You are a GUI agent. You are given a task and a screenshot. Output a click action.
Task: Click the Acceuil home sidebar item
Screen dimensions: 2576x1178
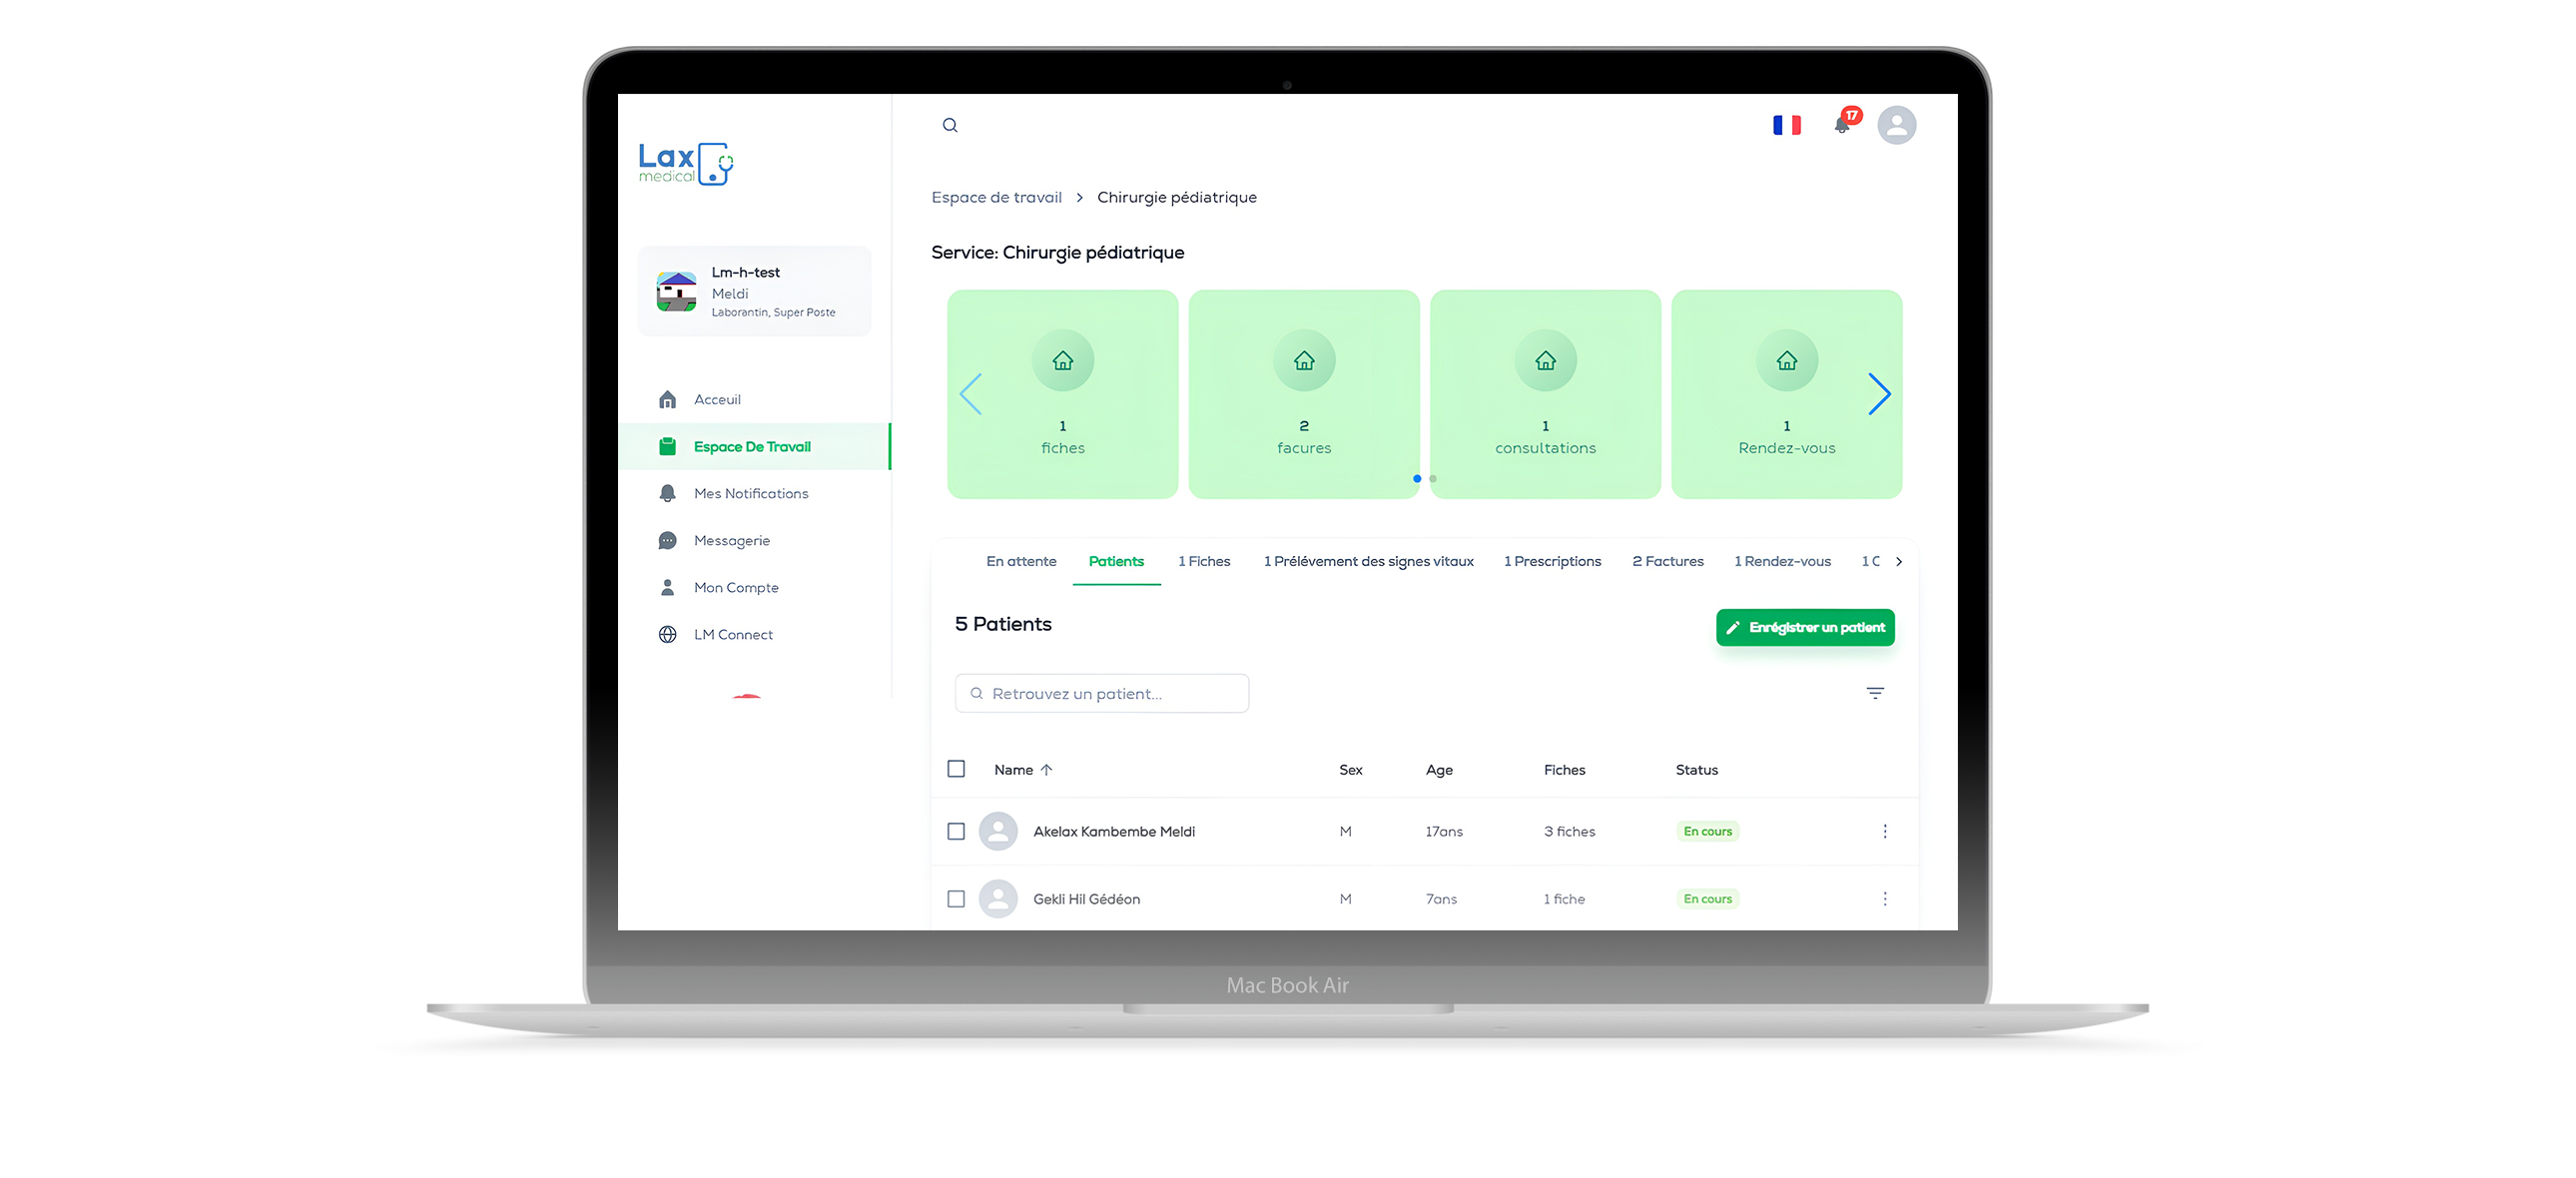pyautogui.click(x=716, y=400)
